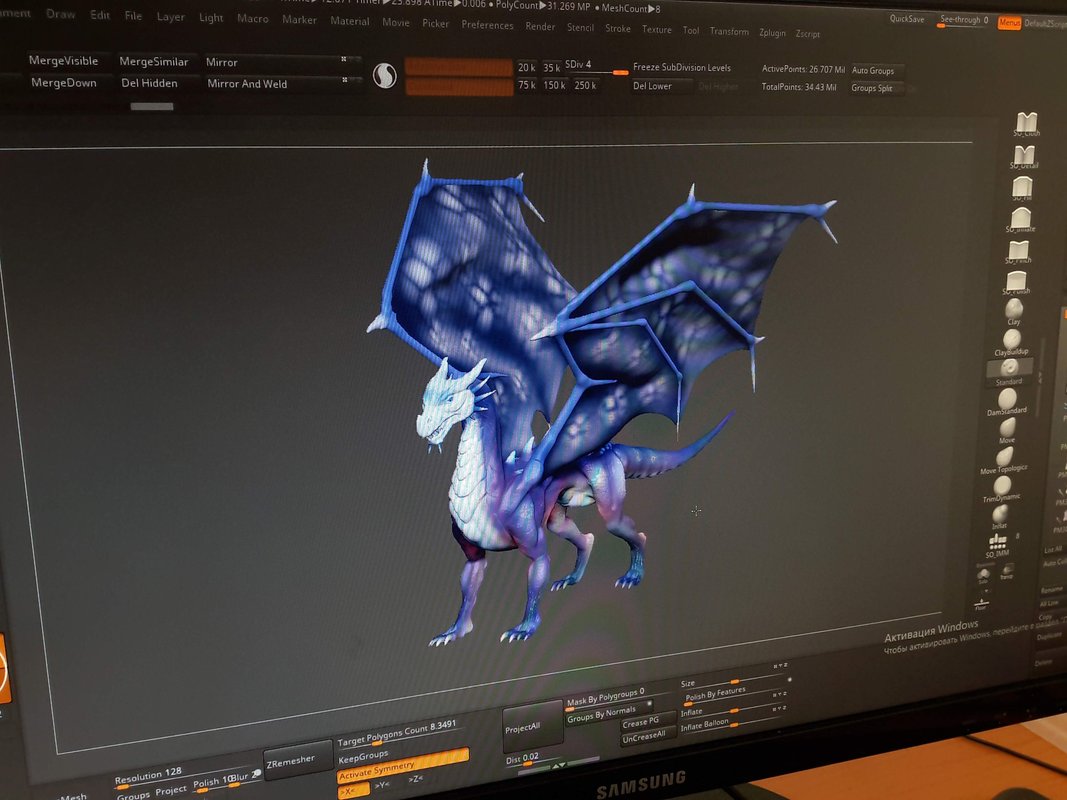Open the Draw menu
This screenshot has height=800, width=1067.
(61, 14)
